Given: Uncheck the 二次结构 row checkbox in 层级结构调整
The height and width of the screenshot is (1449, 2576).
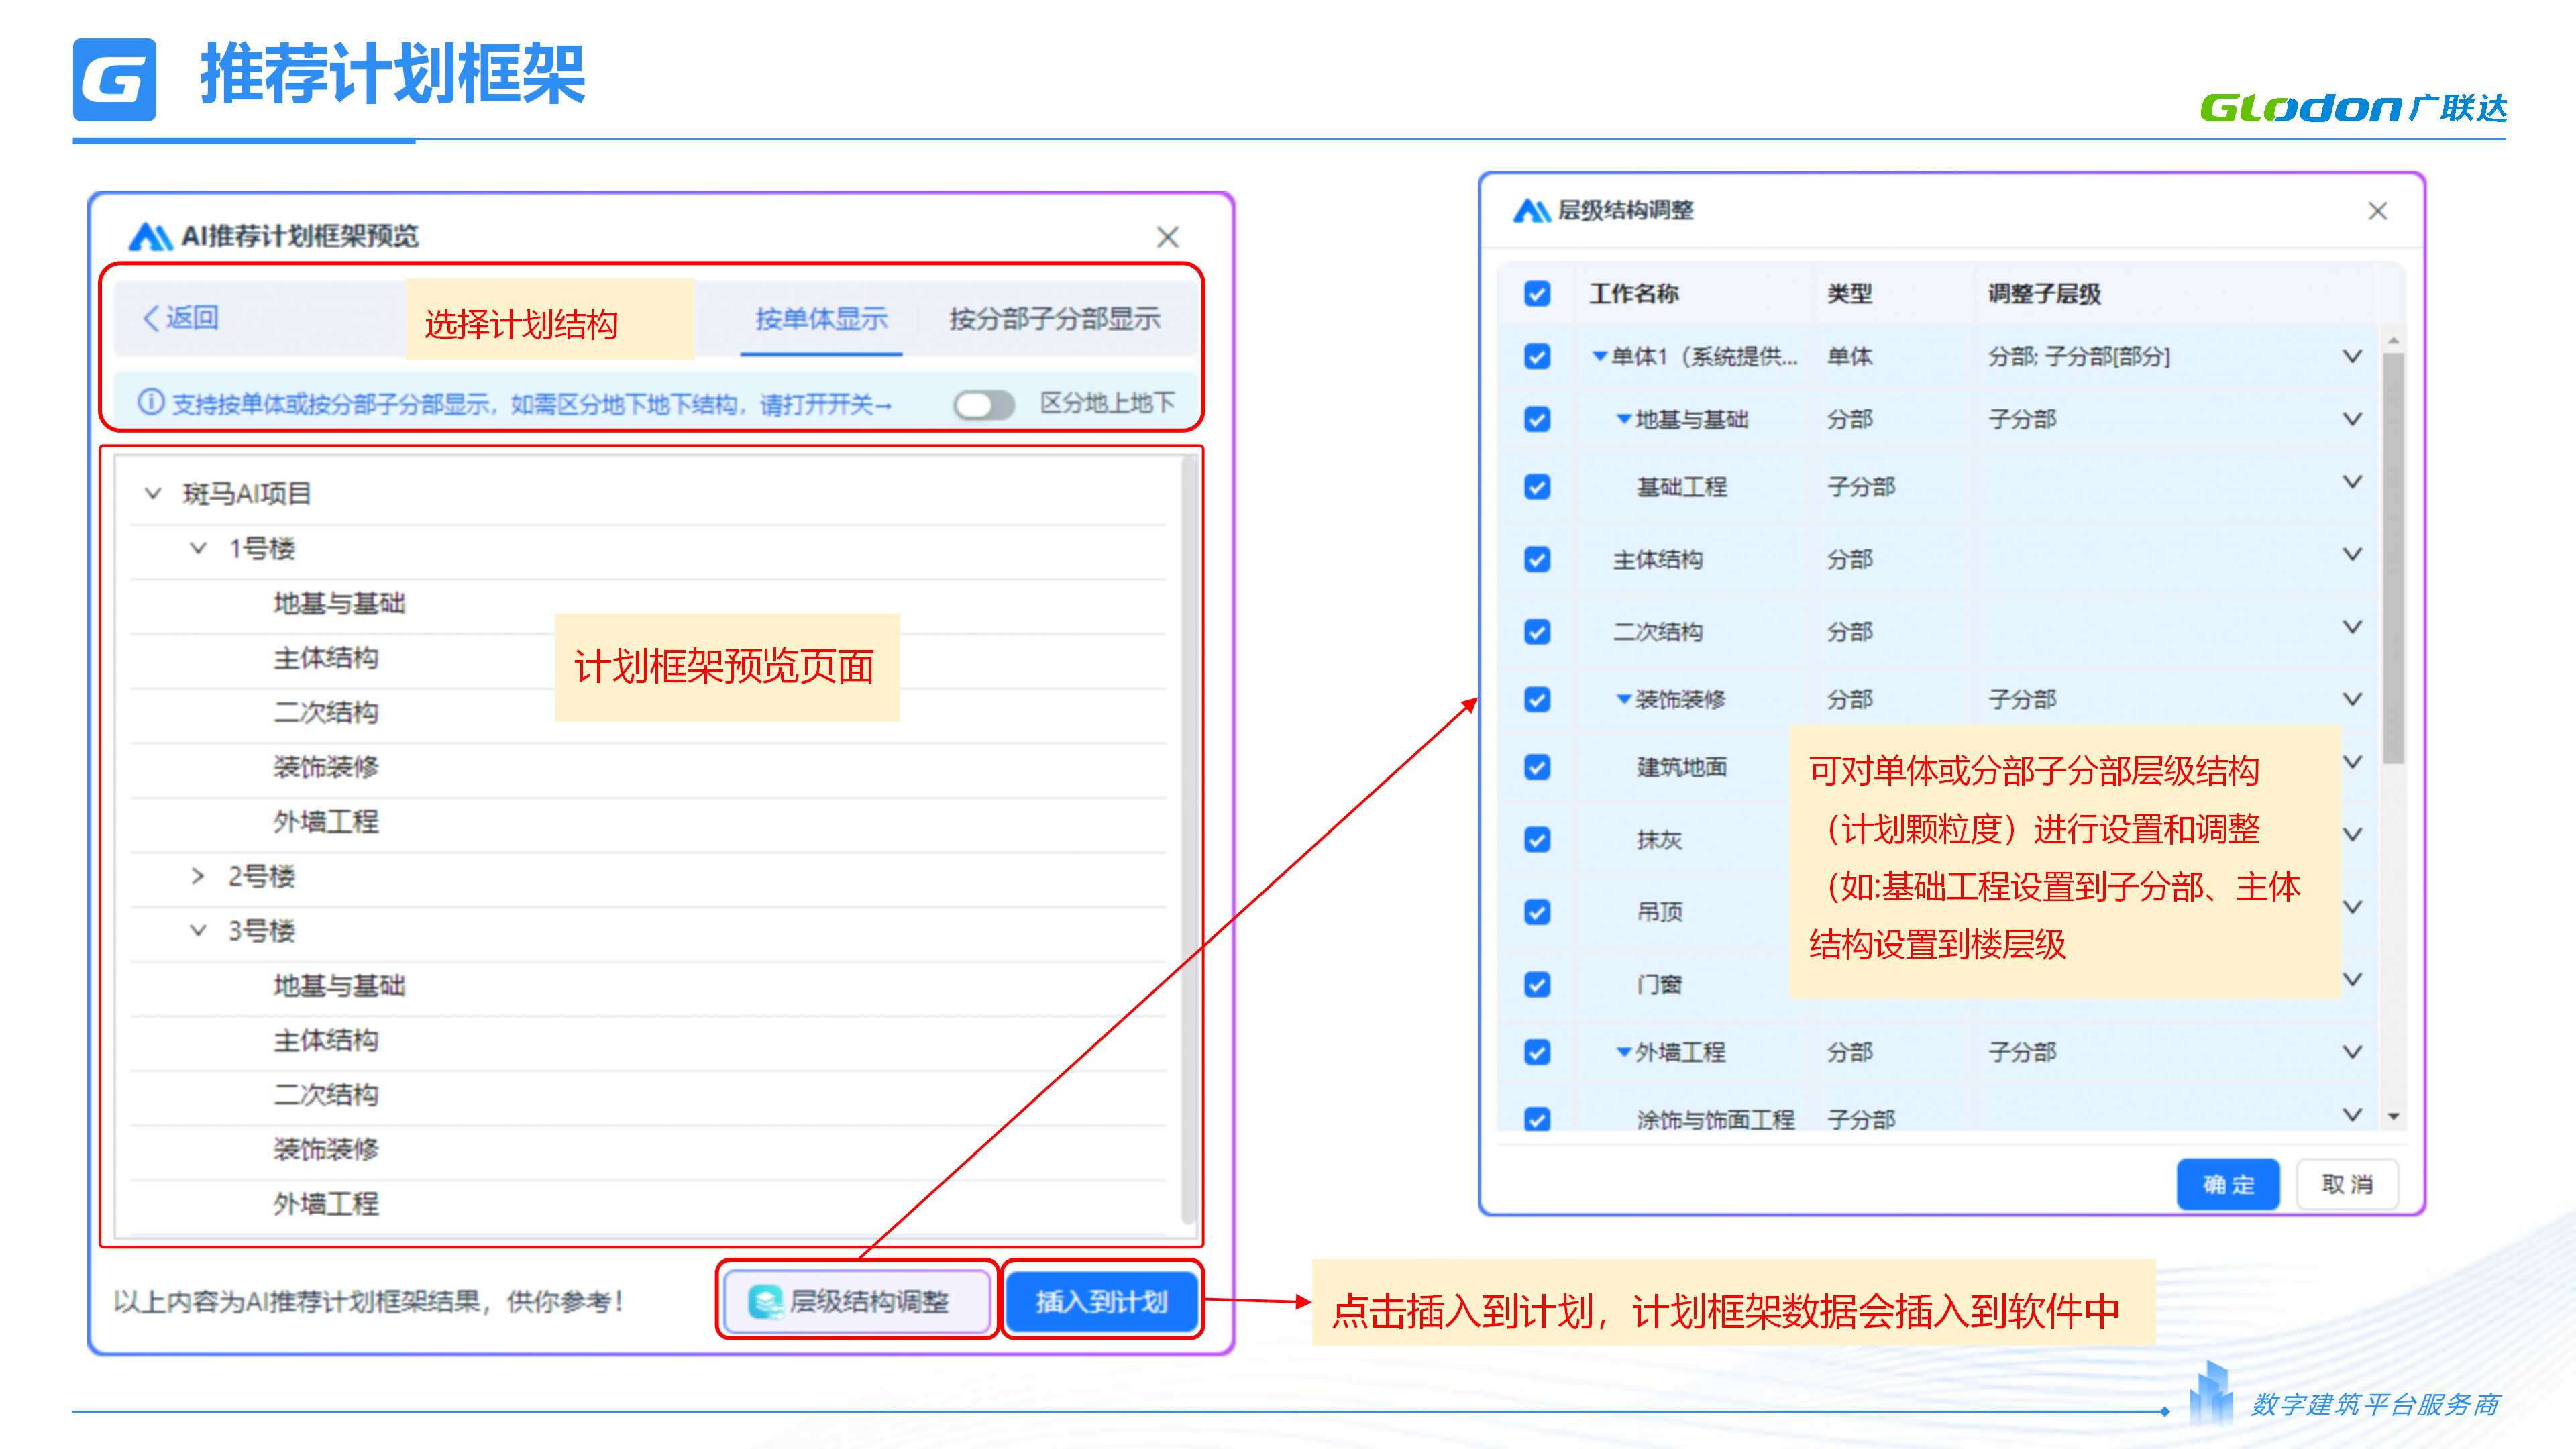Looking at the screenshot, I should tap(1537, 632).
